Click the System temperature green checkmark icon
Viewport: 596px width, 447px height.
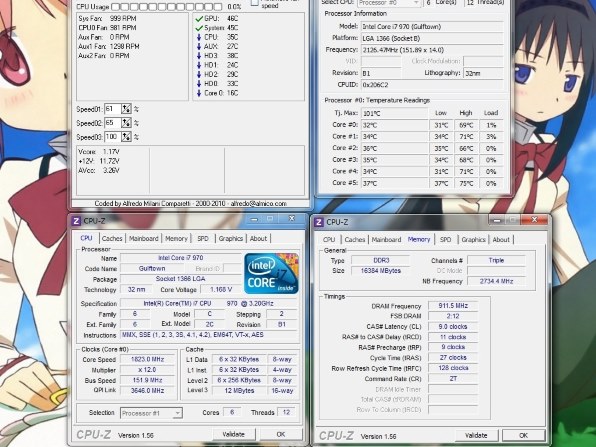point(199,28)
